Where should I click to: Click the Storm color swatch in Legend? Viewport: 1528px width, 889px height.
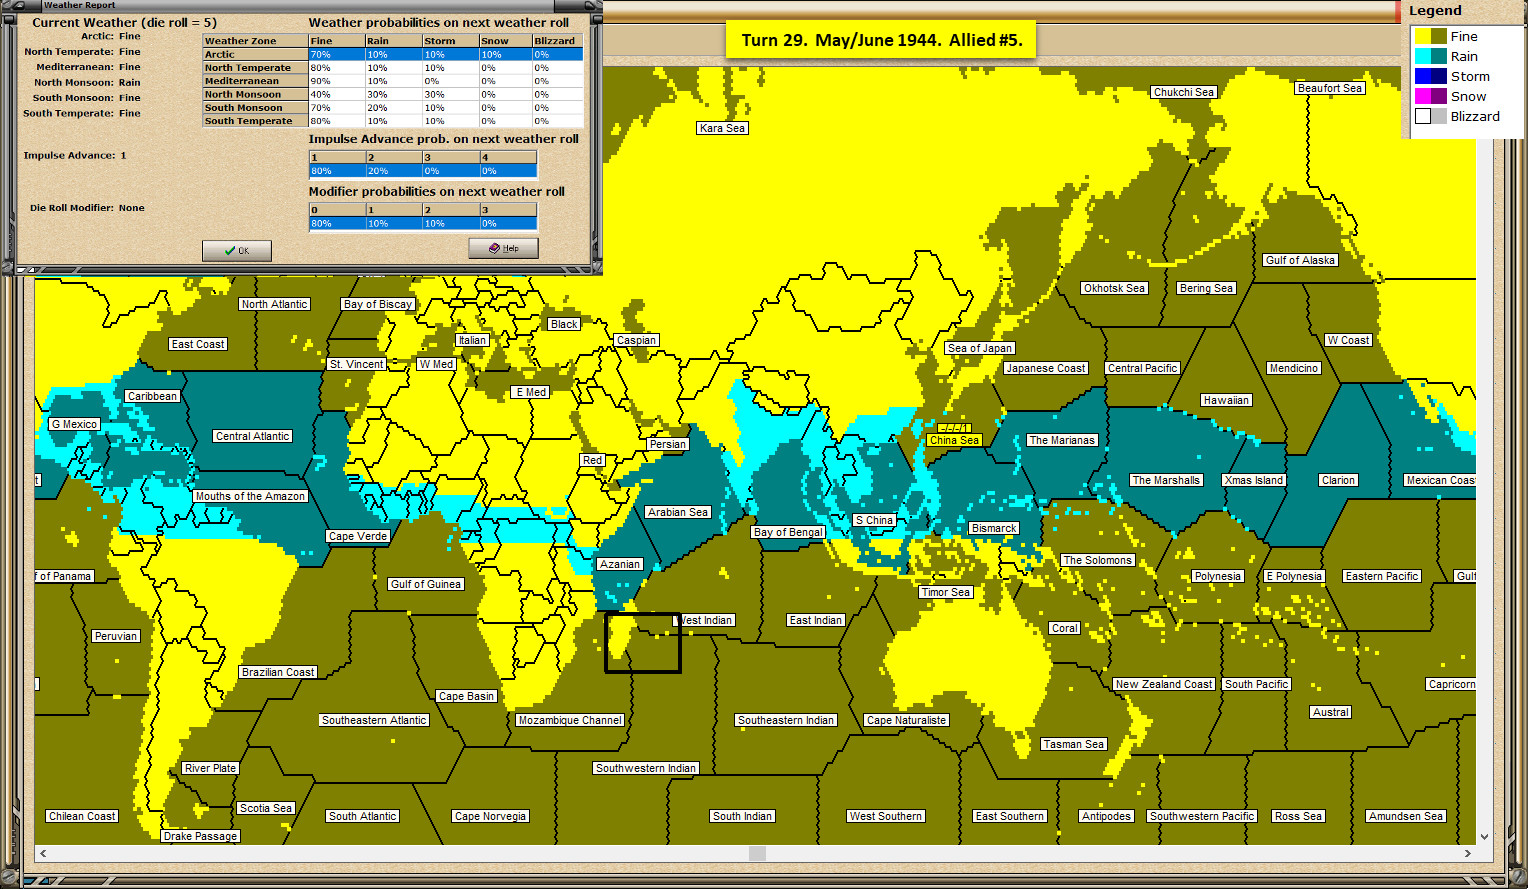1431,76
